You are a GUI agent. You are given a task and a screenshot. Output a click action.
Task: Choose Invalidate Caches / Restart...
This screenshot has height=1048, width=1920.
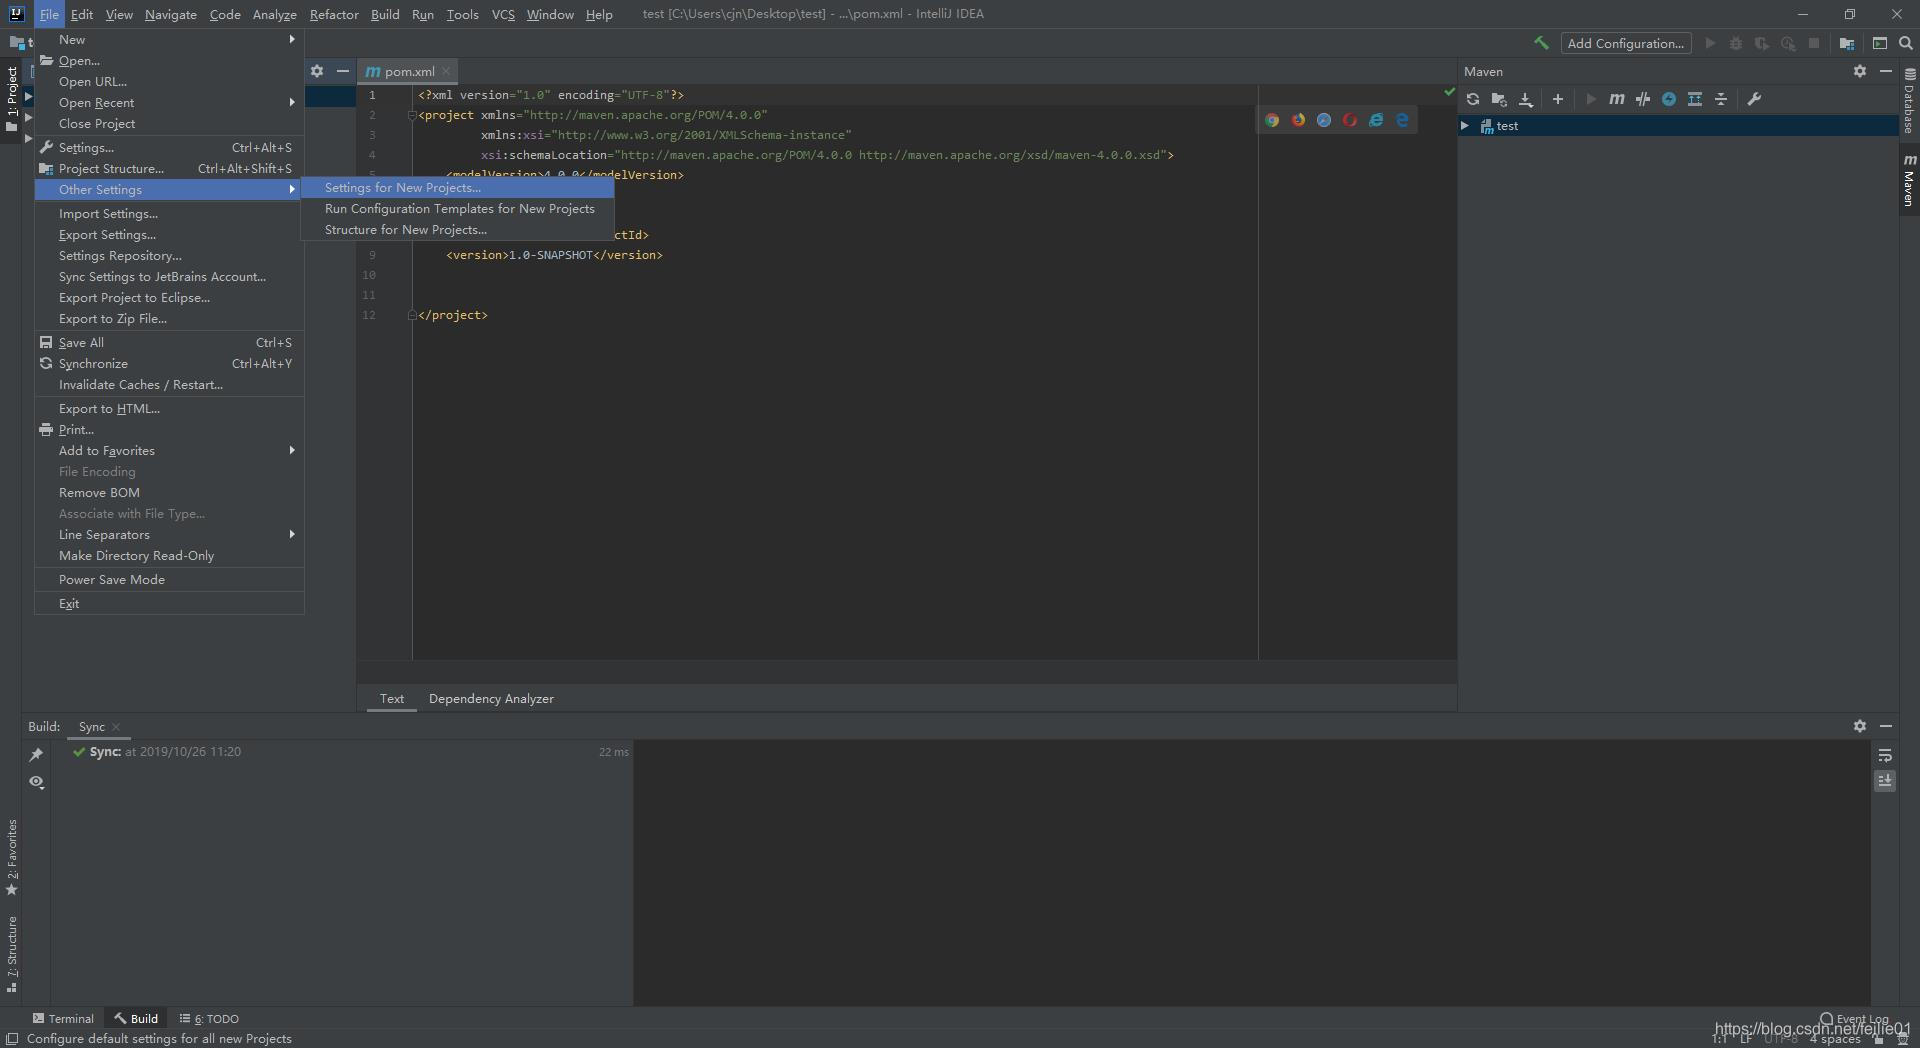pos(170,385)
